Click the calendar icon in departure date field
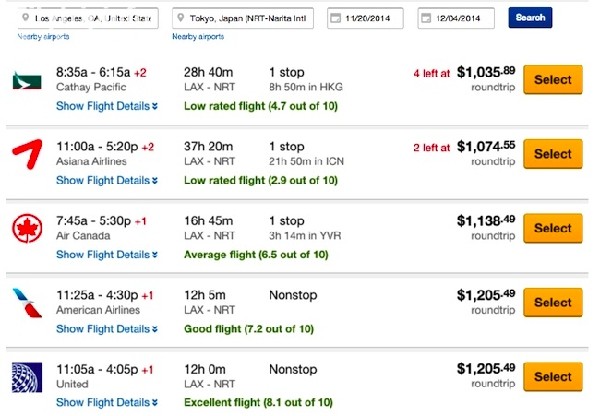 coord(335,18)
